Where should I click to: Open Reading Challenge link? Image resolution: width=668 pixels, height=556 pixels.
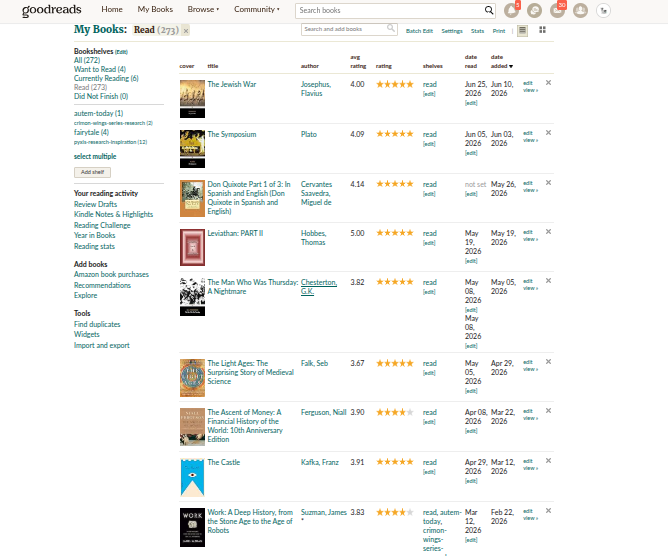(x=102, y=225)
